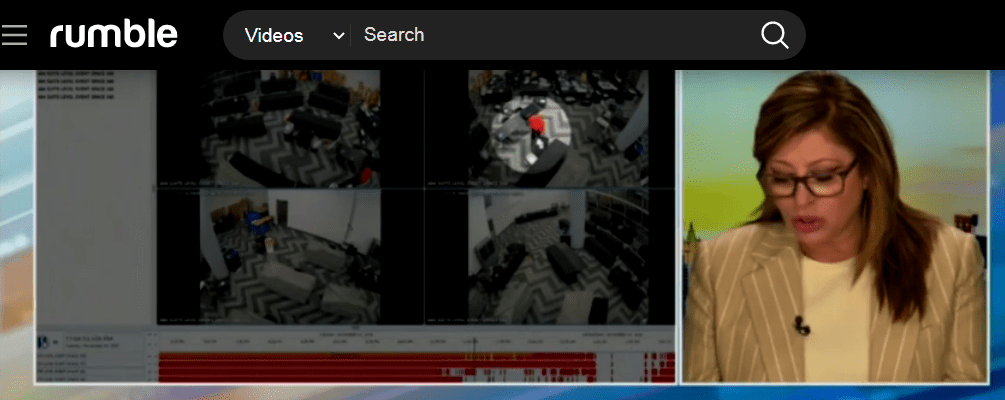
Task: Open the hamburger navigation menu
Action: [15, 35]
